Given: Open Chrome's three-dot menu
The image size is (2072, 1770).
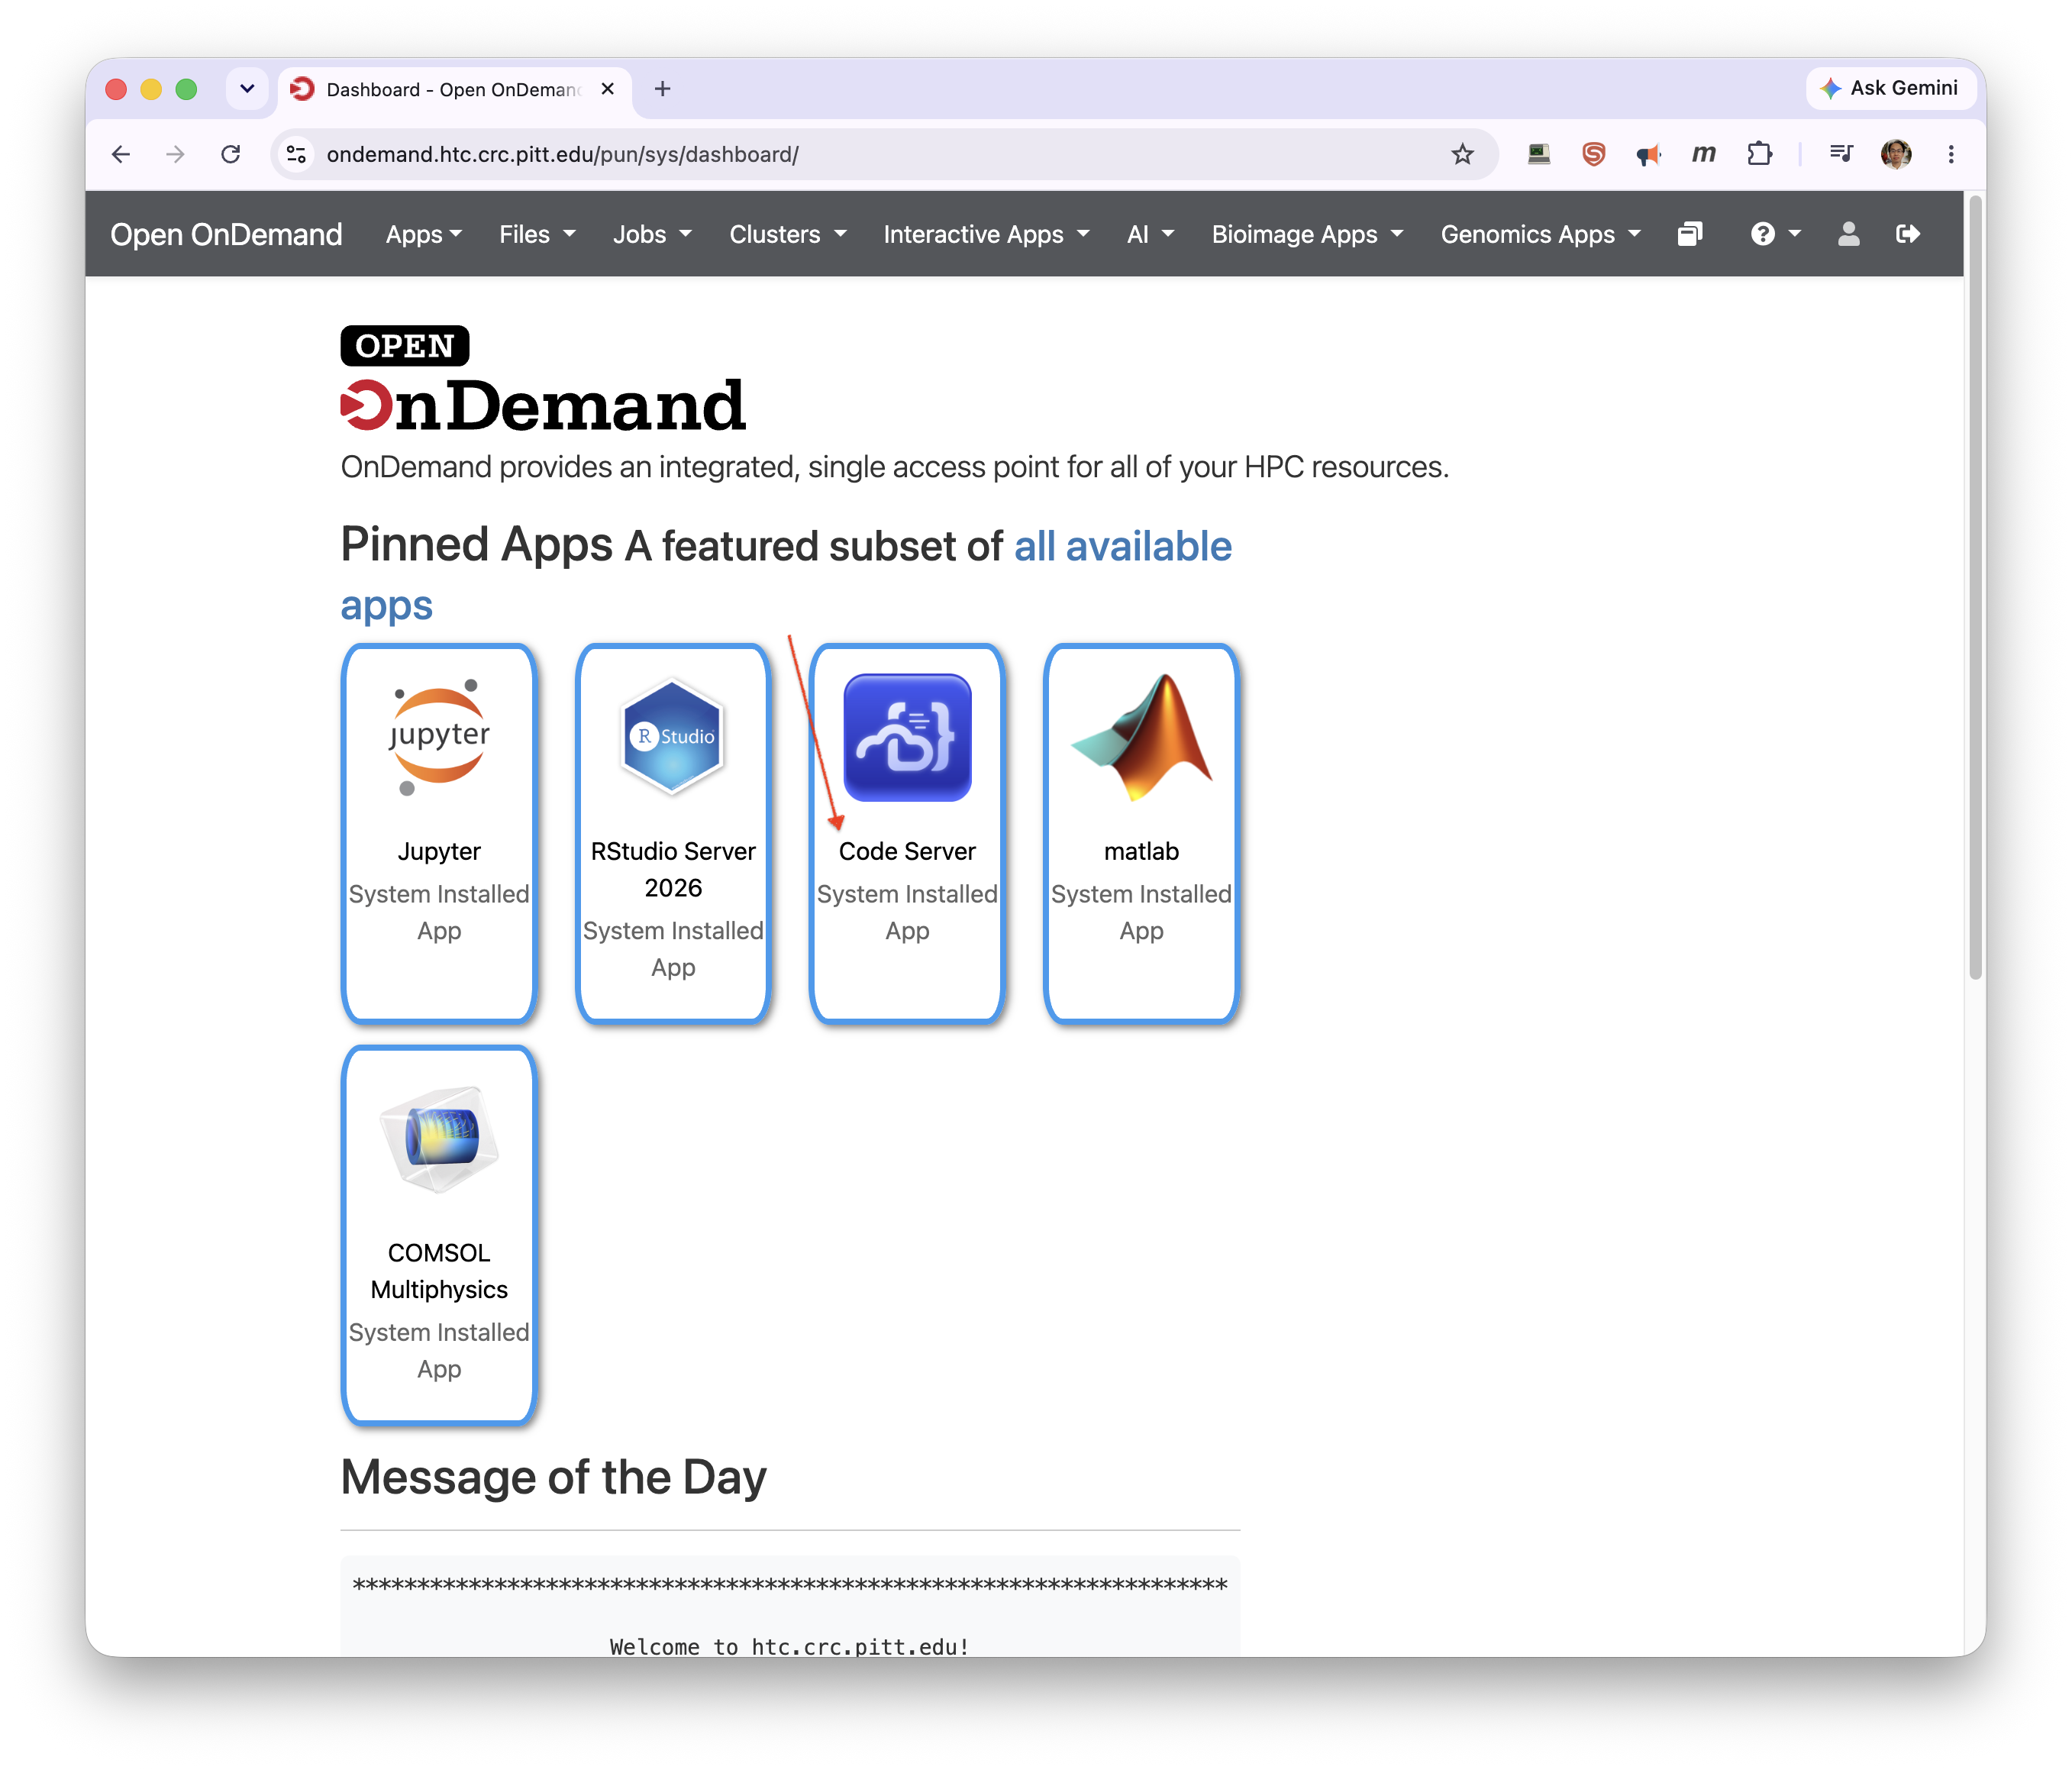Looking at the screenshot, I should (x=1951, y=154).
